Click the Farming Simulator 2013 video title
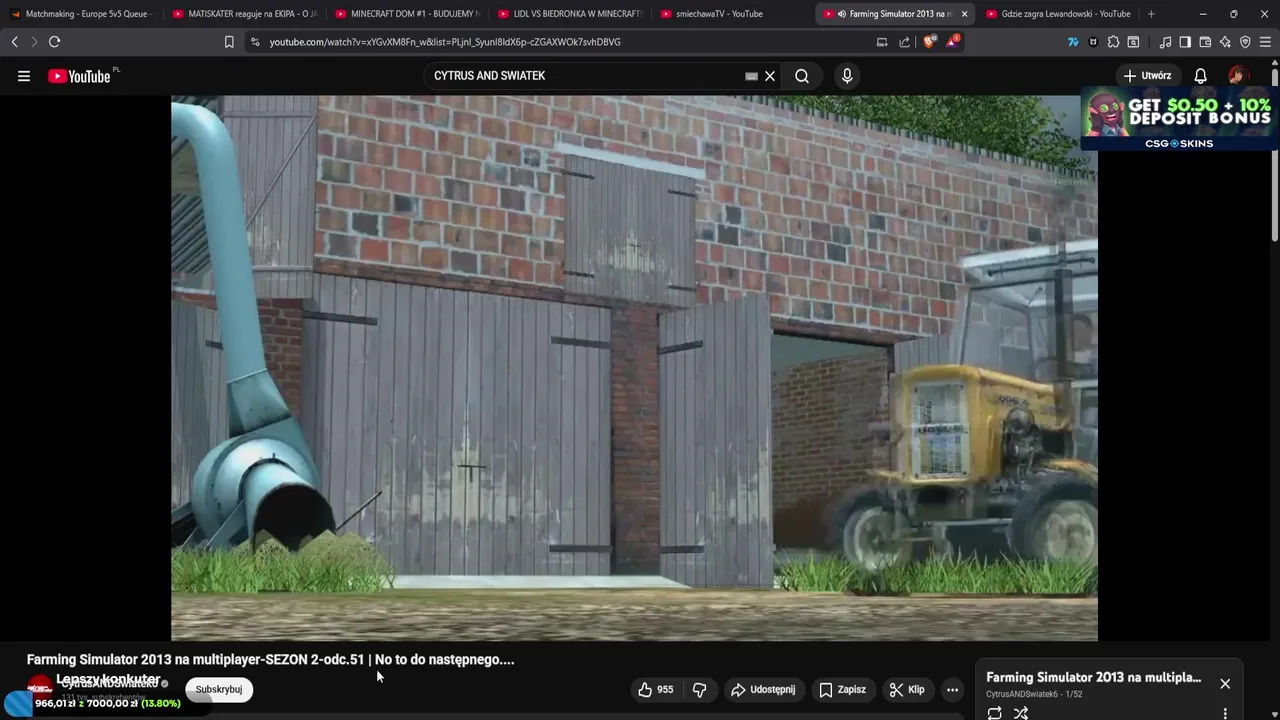The width and height of the screenshot is (1280, 720). point(270,660)
